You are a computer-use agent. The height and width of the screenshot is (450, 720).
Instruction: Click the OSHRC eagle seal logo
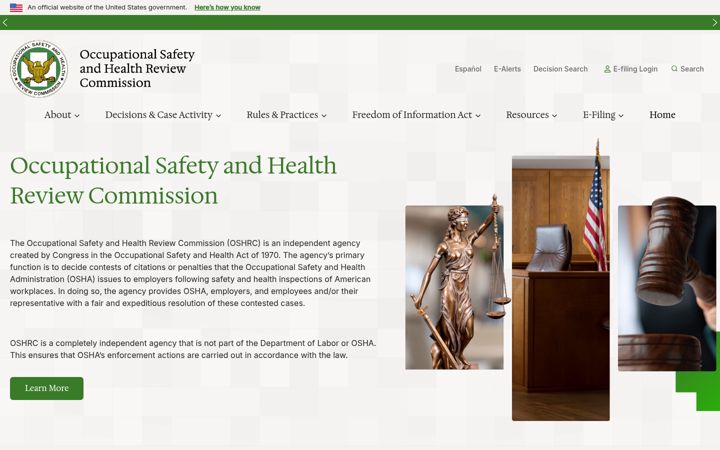point(39,68)
